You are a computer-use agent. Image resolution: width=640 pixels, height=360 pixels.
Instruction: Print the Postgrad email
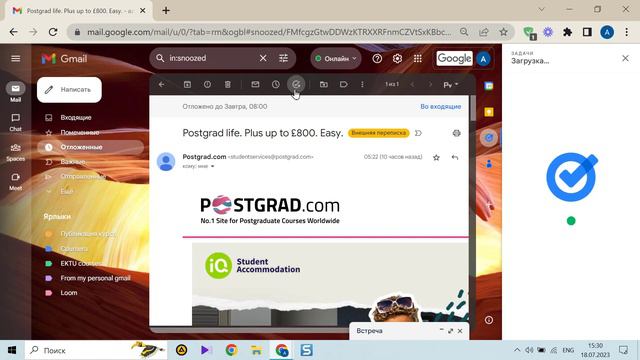pyautogui.click(x=456, y=133)
